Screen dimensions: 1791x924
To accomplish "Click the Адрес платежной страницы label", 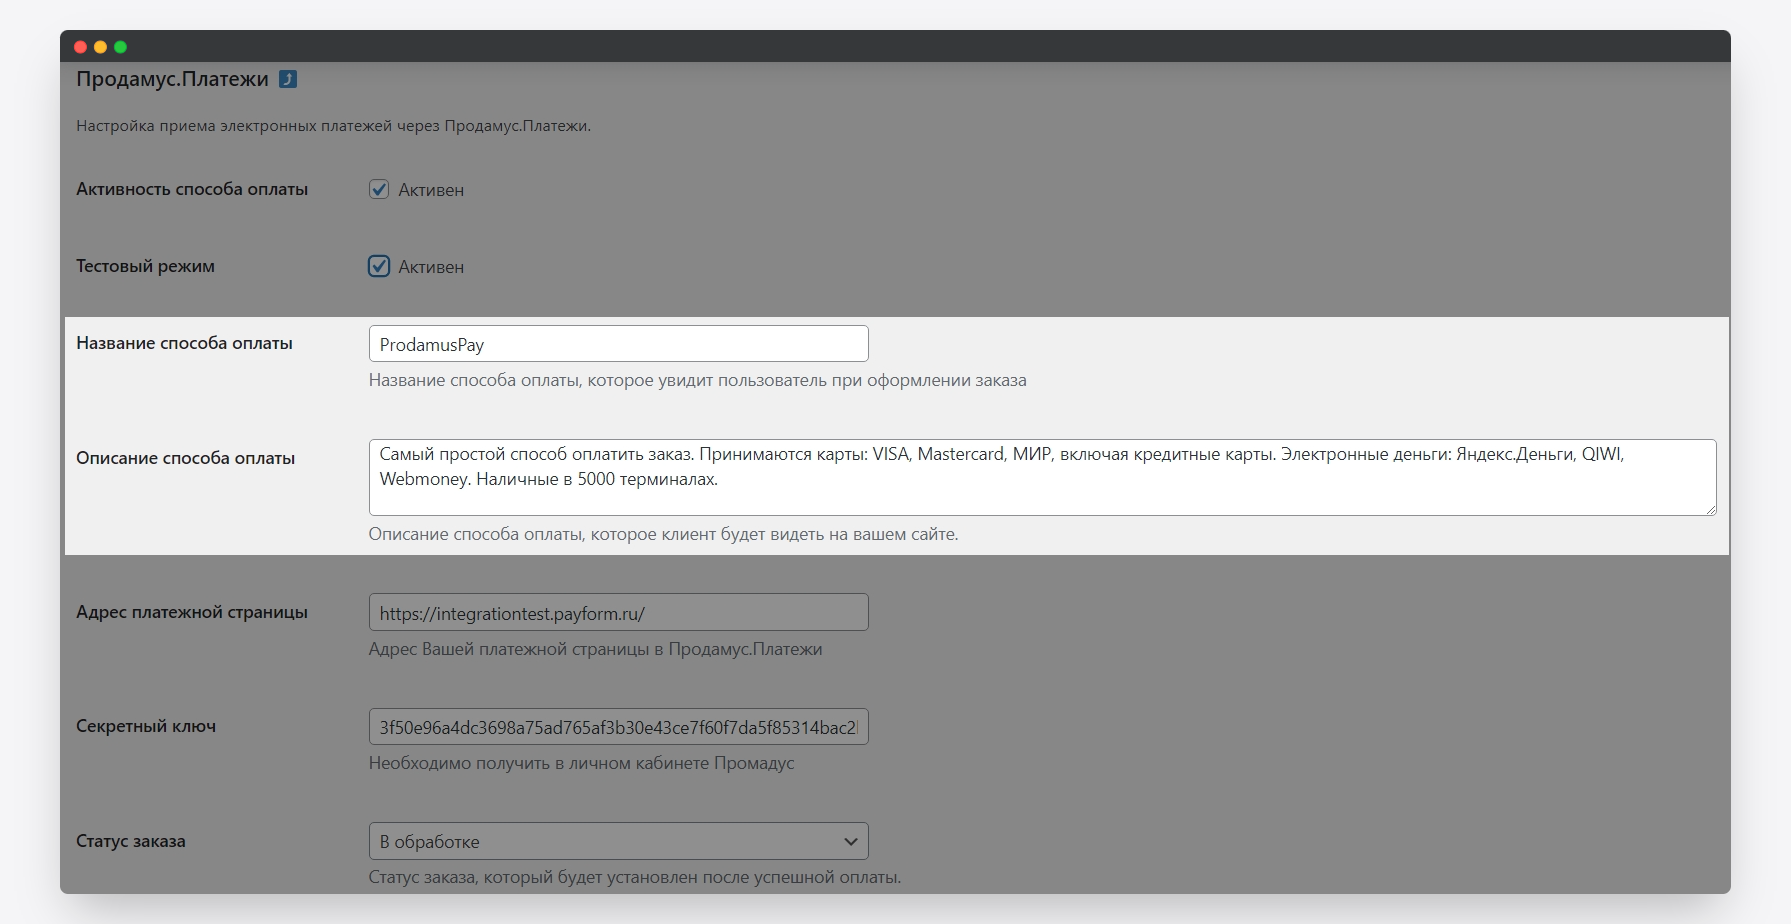I will [192, 612].
